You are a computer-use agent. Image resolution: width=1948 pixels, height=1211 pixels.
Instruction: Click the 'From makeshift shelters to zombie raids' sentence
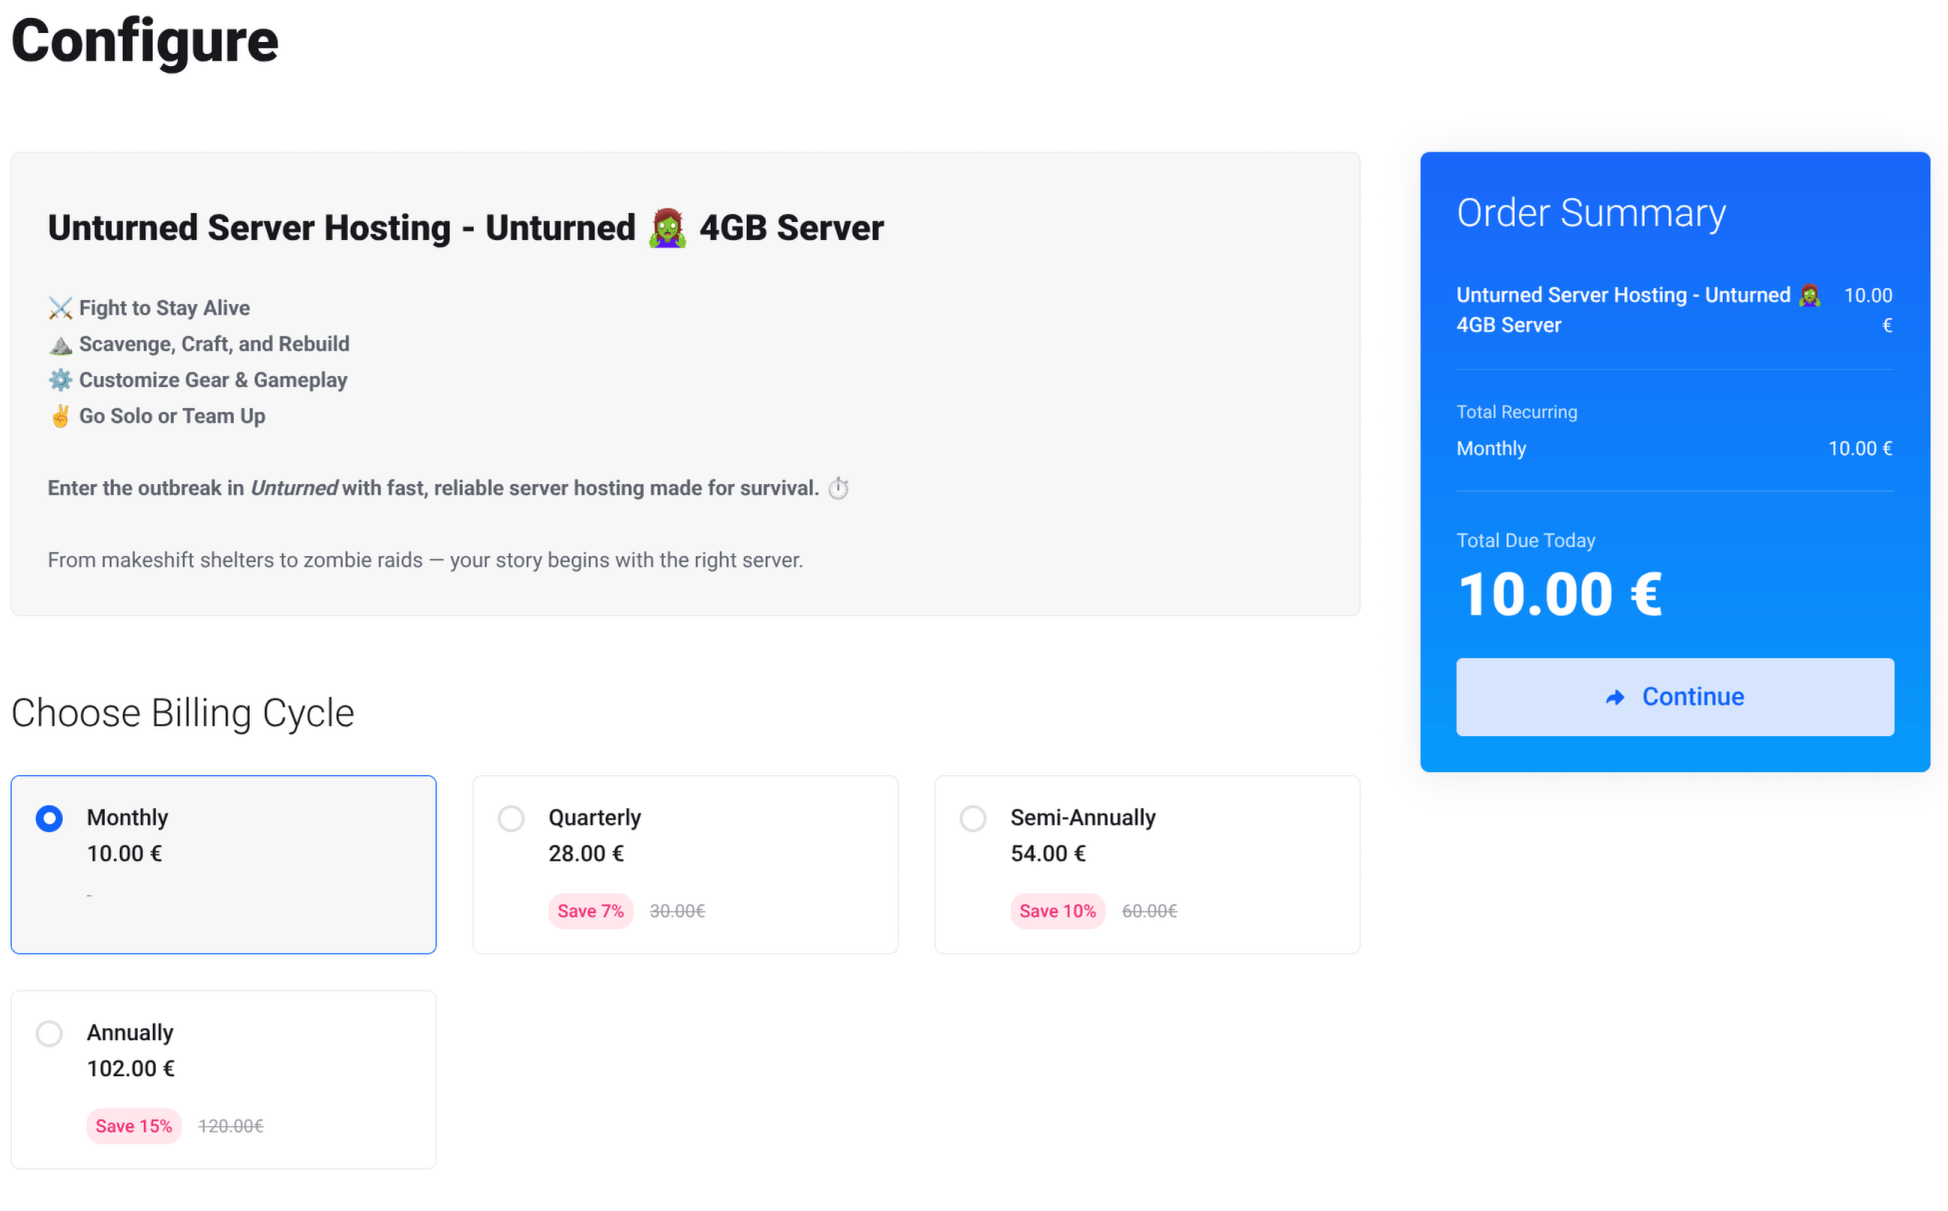[425, 560]
